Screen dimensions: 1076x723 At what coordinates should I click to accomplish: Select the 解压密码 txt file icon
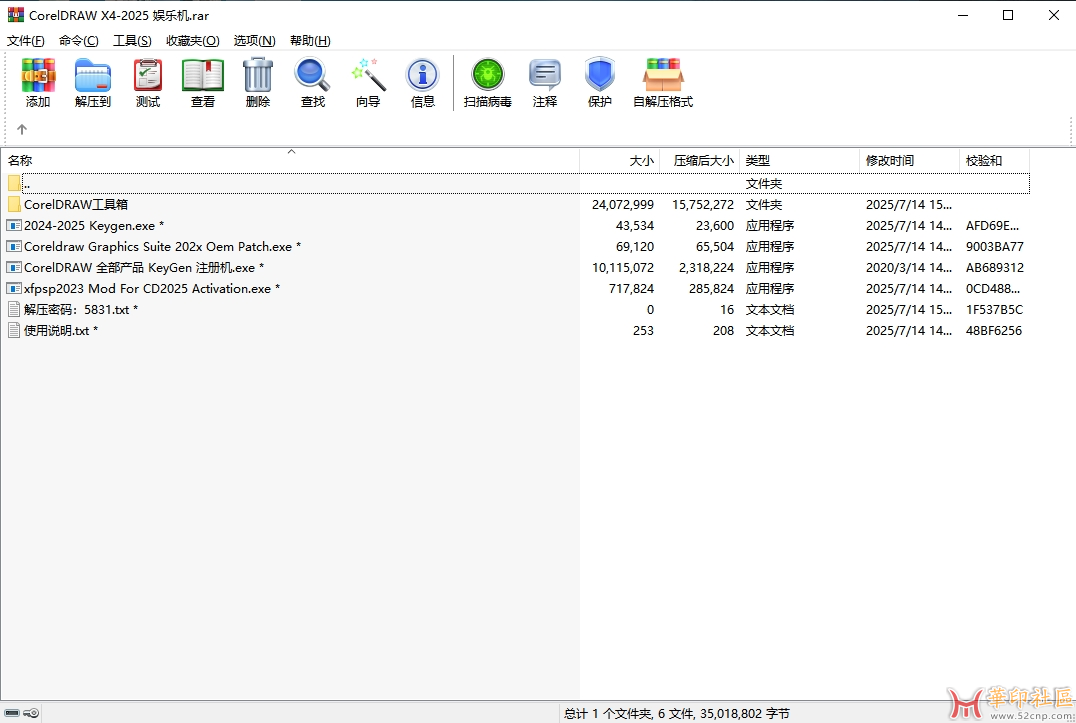point(14,309)
